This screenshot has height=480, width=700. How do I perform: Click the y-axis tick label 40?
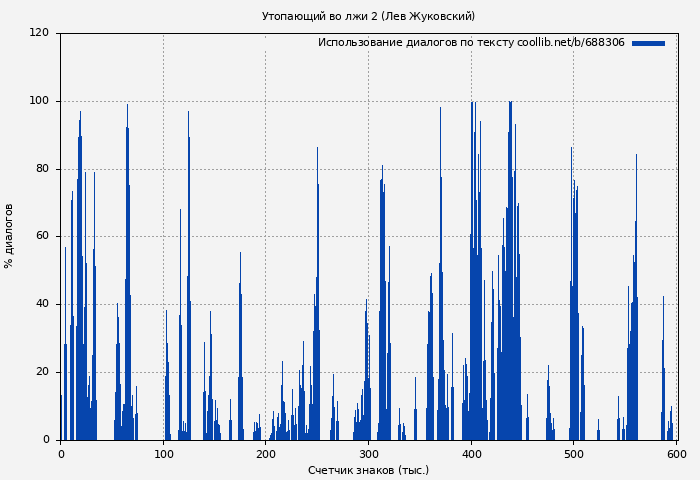click(42, 304)
